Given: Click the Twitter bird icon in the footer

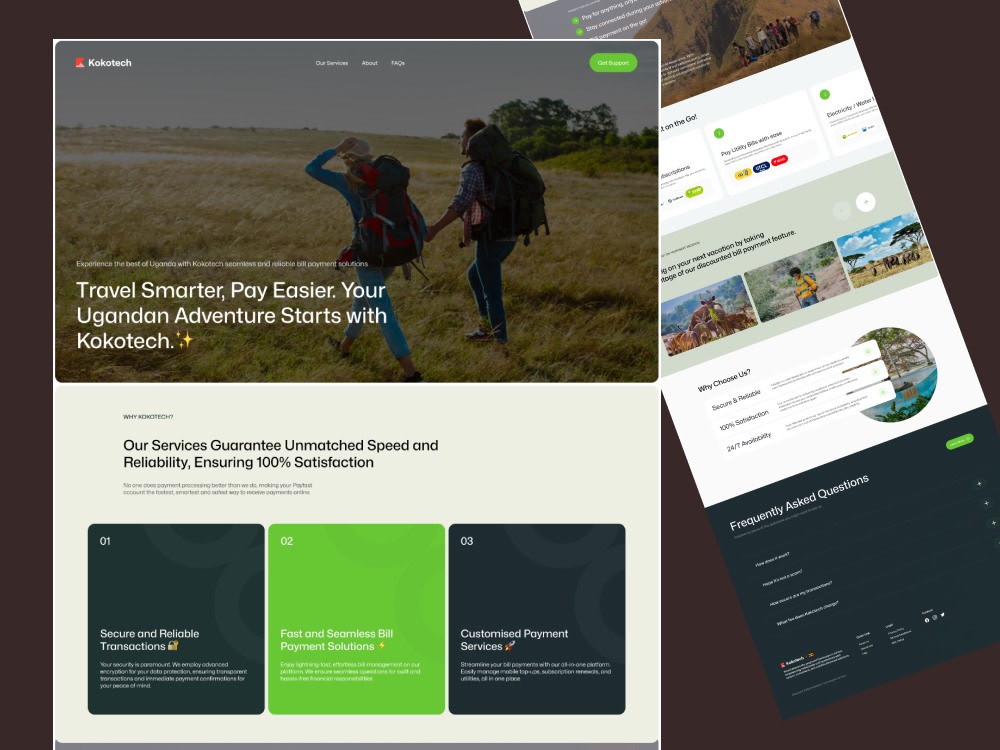Looking at the screenshot, I should [x=943, y=615].
